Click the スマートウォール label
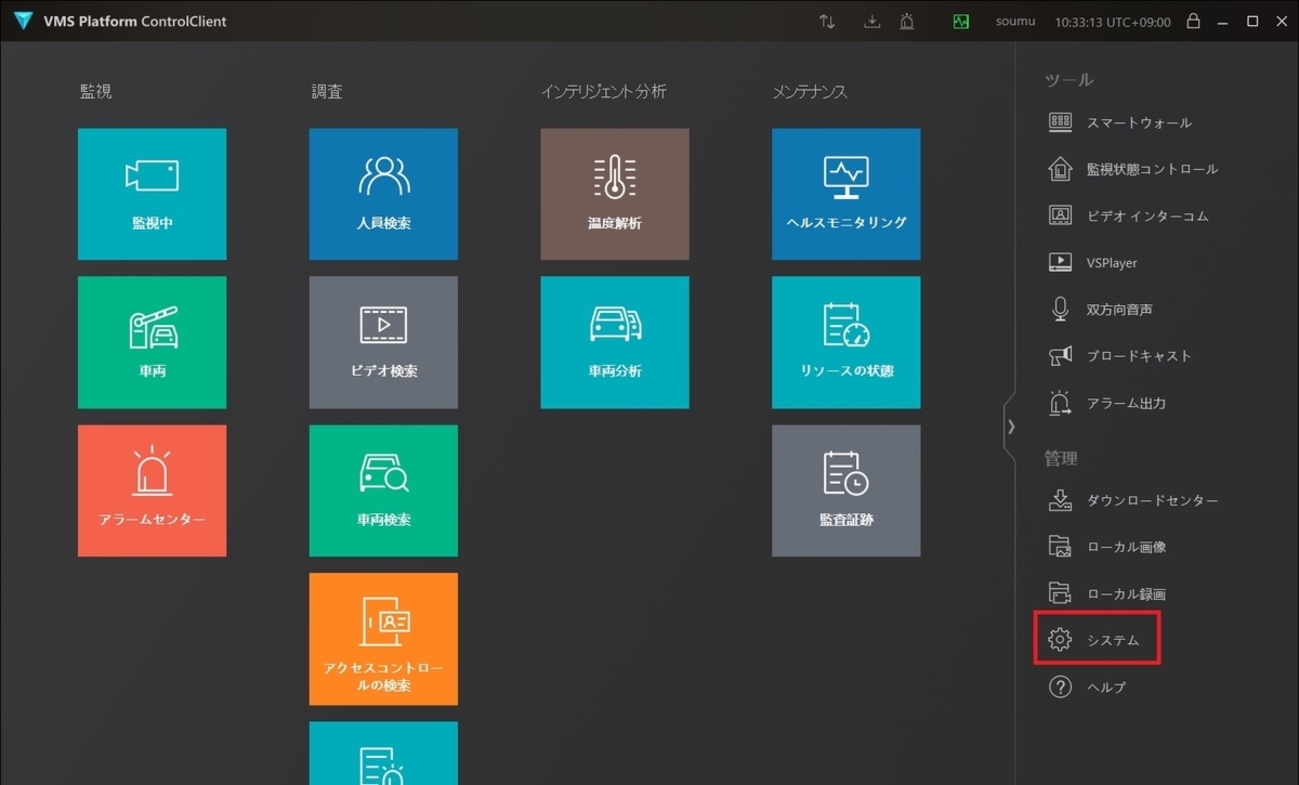Image resolution: width=1299 pixels, height=785 pixels. click(x=1139, y=122)
